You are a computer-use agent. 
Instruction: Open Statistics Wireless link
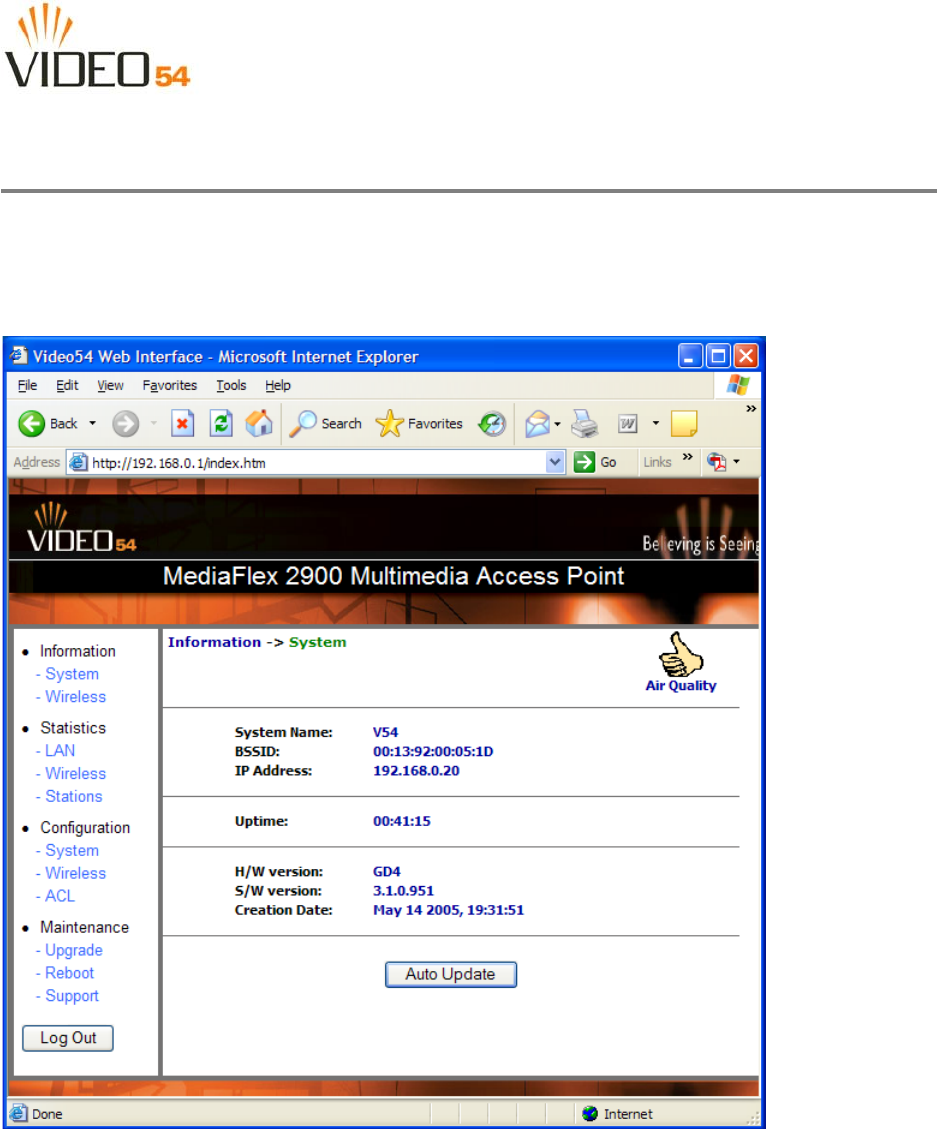[75, 773]
